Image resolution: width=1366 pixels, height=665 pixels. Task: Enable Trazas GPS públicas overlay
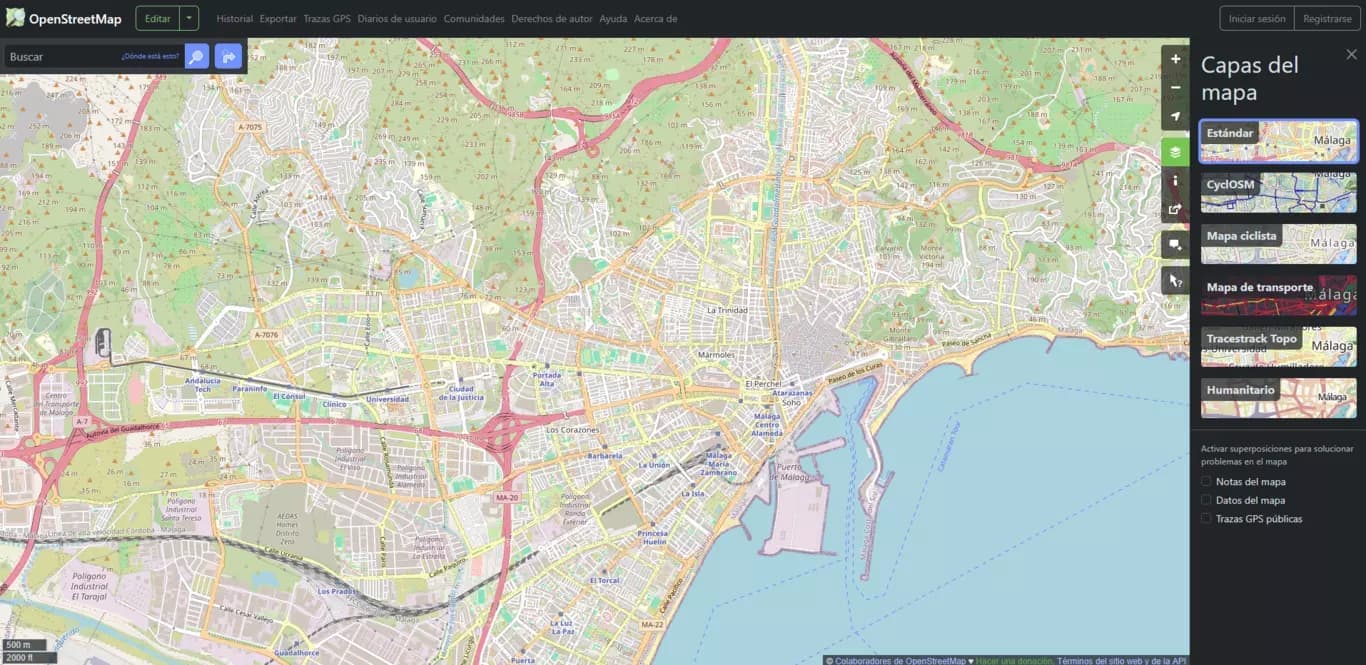pyautogui.click(x=1206, y=518)
